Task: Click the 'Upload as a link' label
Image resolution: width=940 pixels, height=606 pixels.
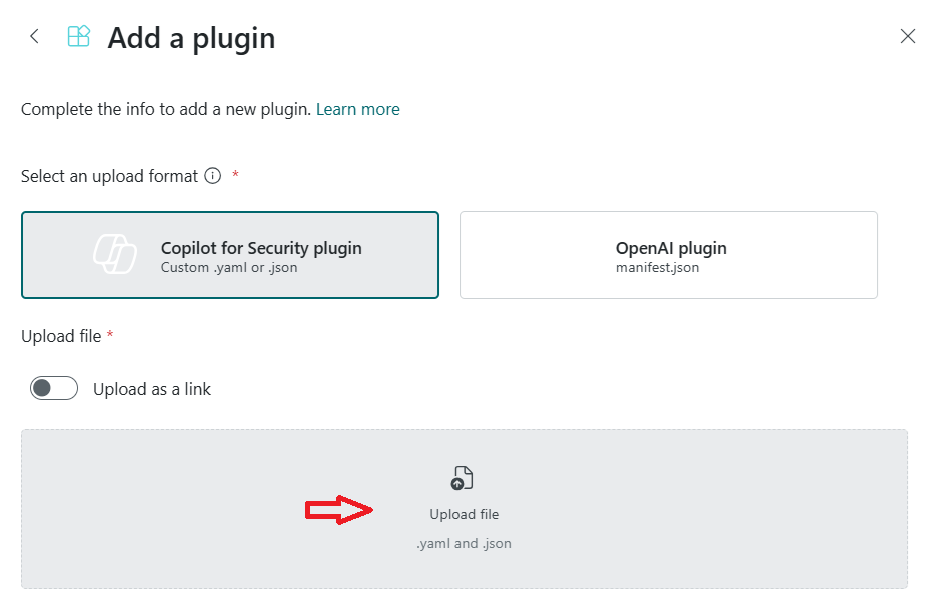Action: [152, 389]
